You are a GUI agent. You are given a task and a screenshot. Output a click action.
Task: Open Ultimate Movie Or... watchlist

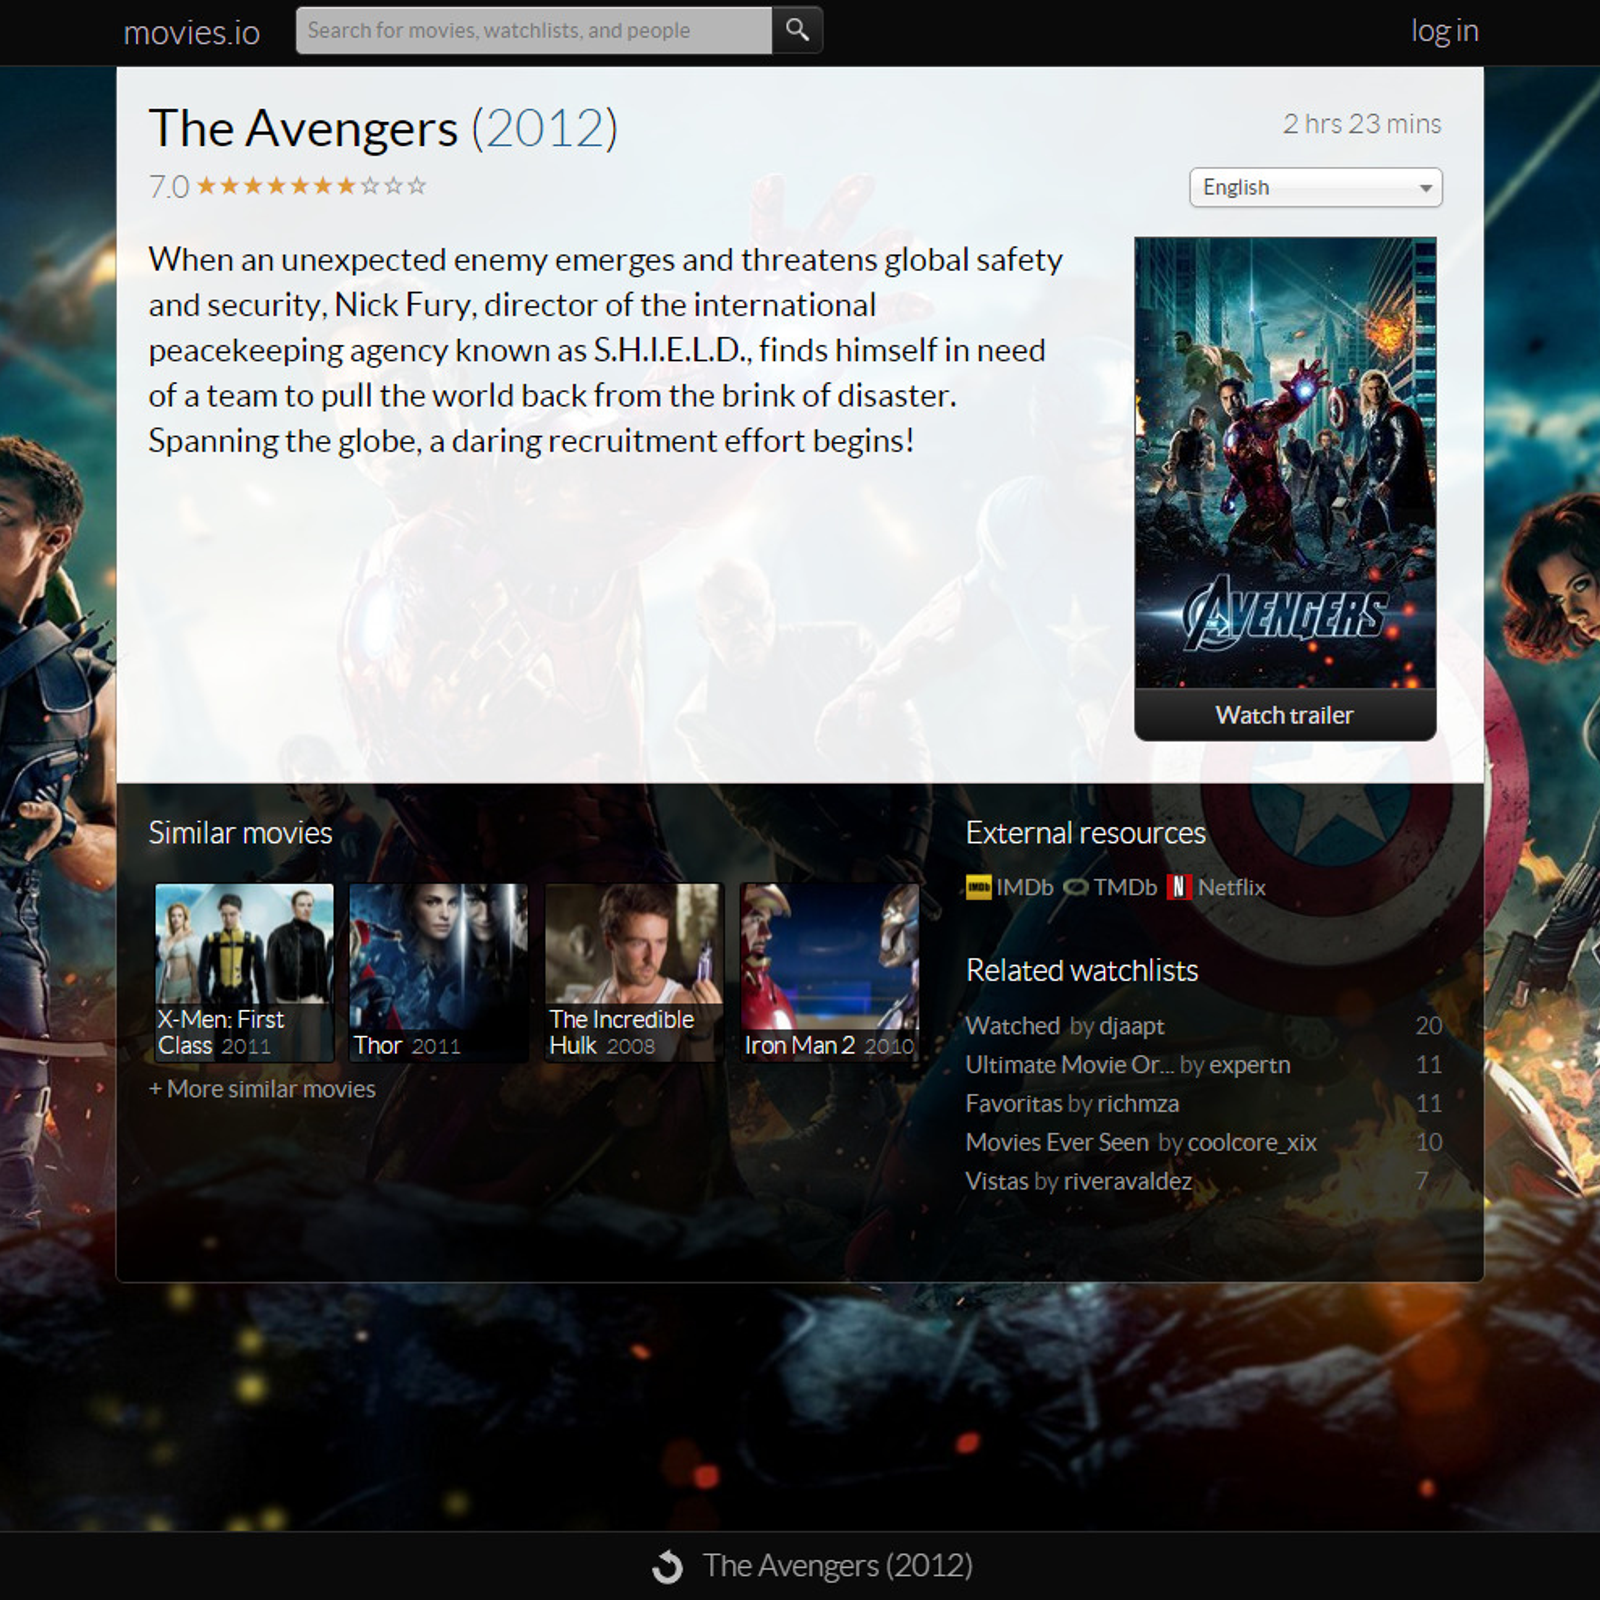(x=1070, y=1065)
